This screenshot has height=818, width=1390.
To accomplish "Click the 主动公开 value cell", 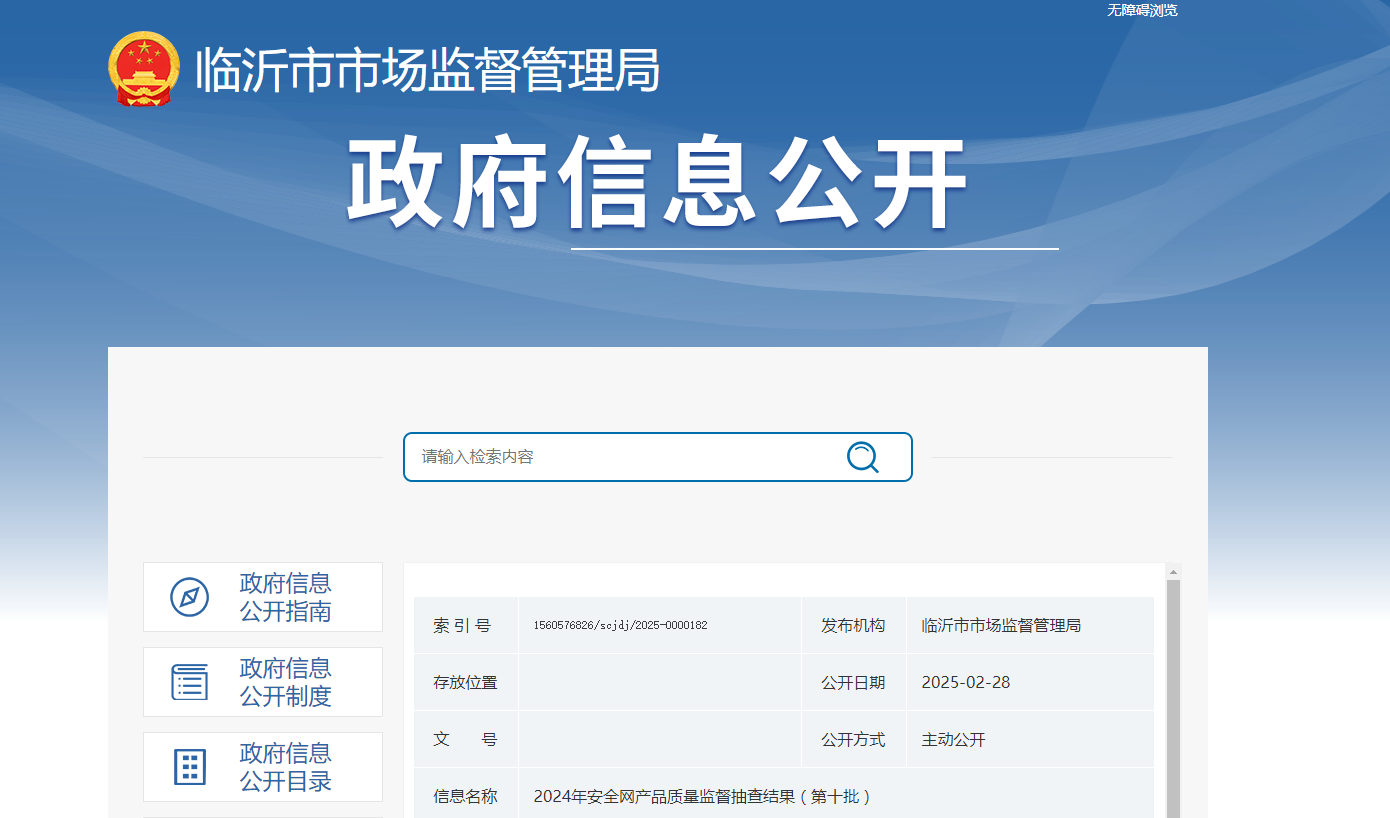I will [x=1031, y=740].
